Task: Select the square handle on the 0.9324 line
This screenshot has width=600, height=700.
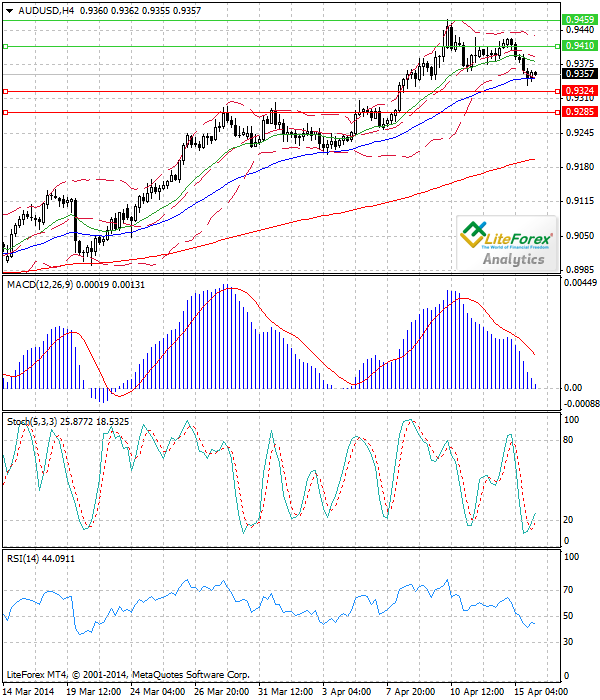Action: [x=6, y=91]
